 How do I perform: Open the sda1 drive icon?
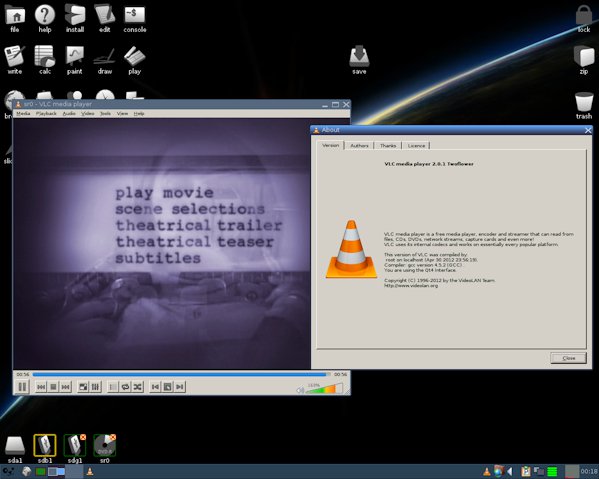(x=15, y=449)
